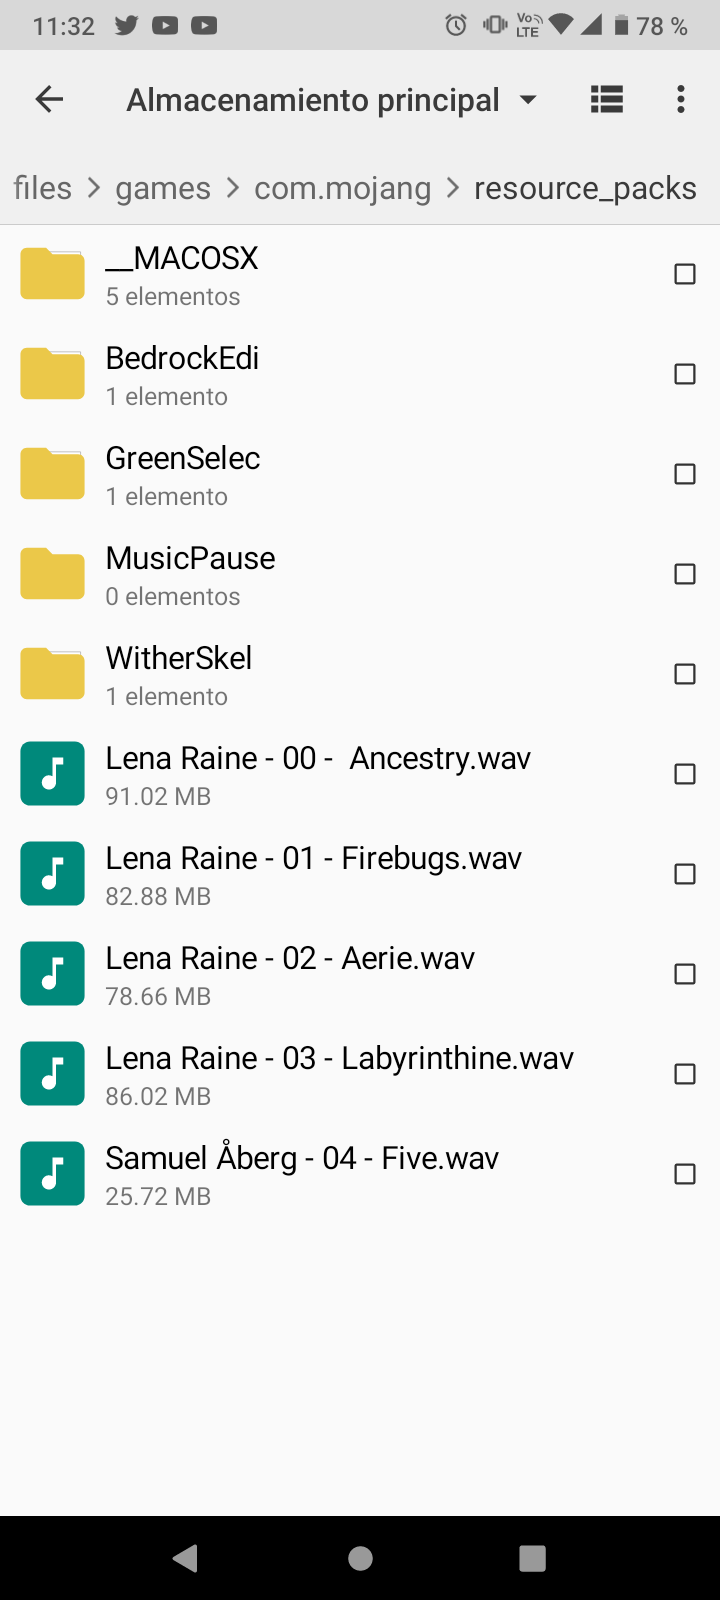This screenshot has width=720, height=1600.
Task: Tap the music icon for Ancestry.wav
Action: click(x=52, y=774)
